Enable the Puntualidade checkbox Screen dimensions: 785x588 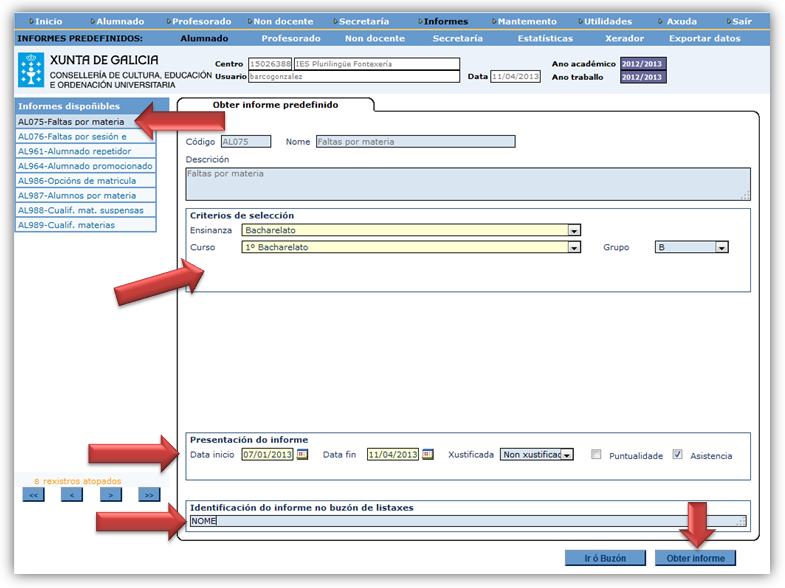click(596, 454)
